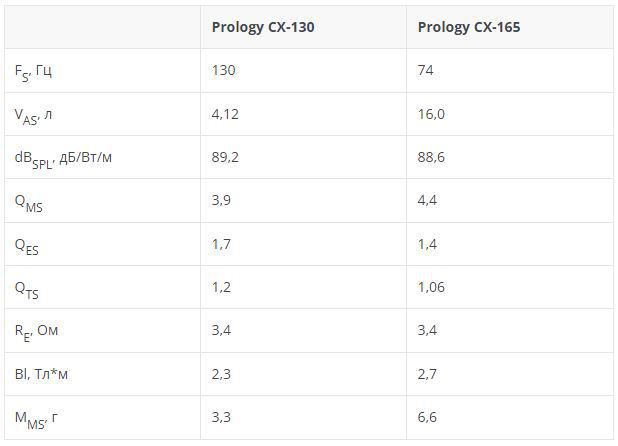Select the QMS row label

(x=29, y=201)
